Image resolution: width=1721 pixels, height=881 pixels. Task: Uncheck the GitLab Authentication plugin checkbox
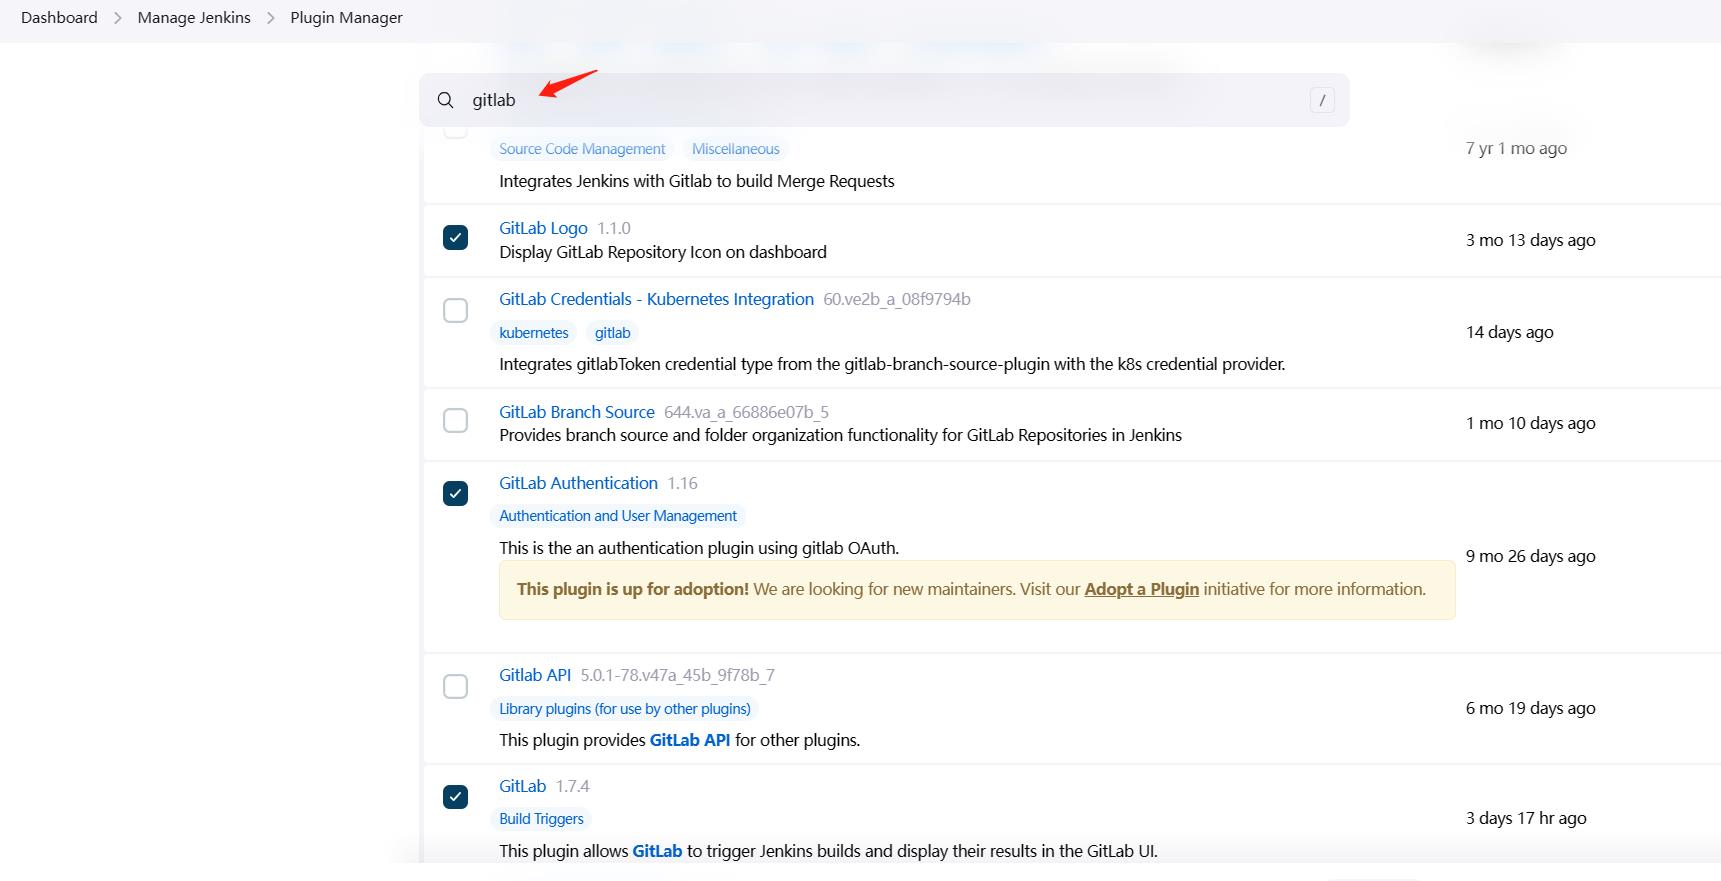pos(455,493)
